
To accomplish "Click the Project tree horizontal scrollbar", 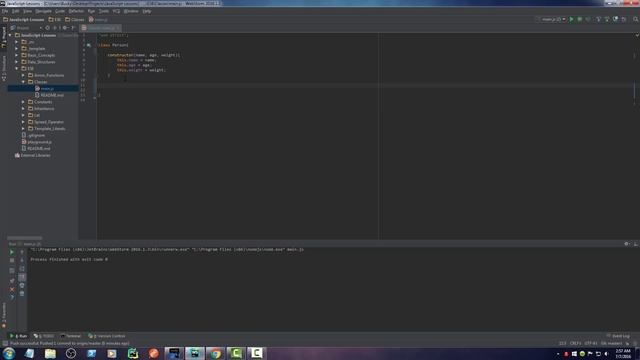I will pos(24,238).
